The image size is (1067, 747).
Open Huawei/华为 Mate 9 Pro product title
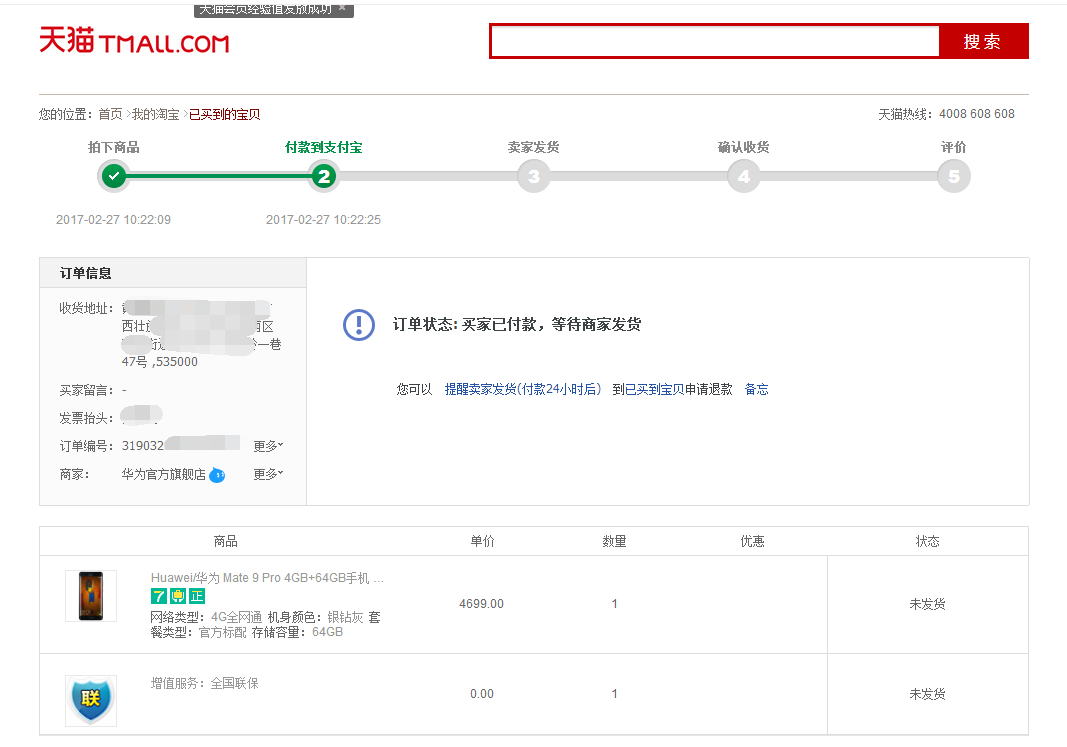coord(267,578)
